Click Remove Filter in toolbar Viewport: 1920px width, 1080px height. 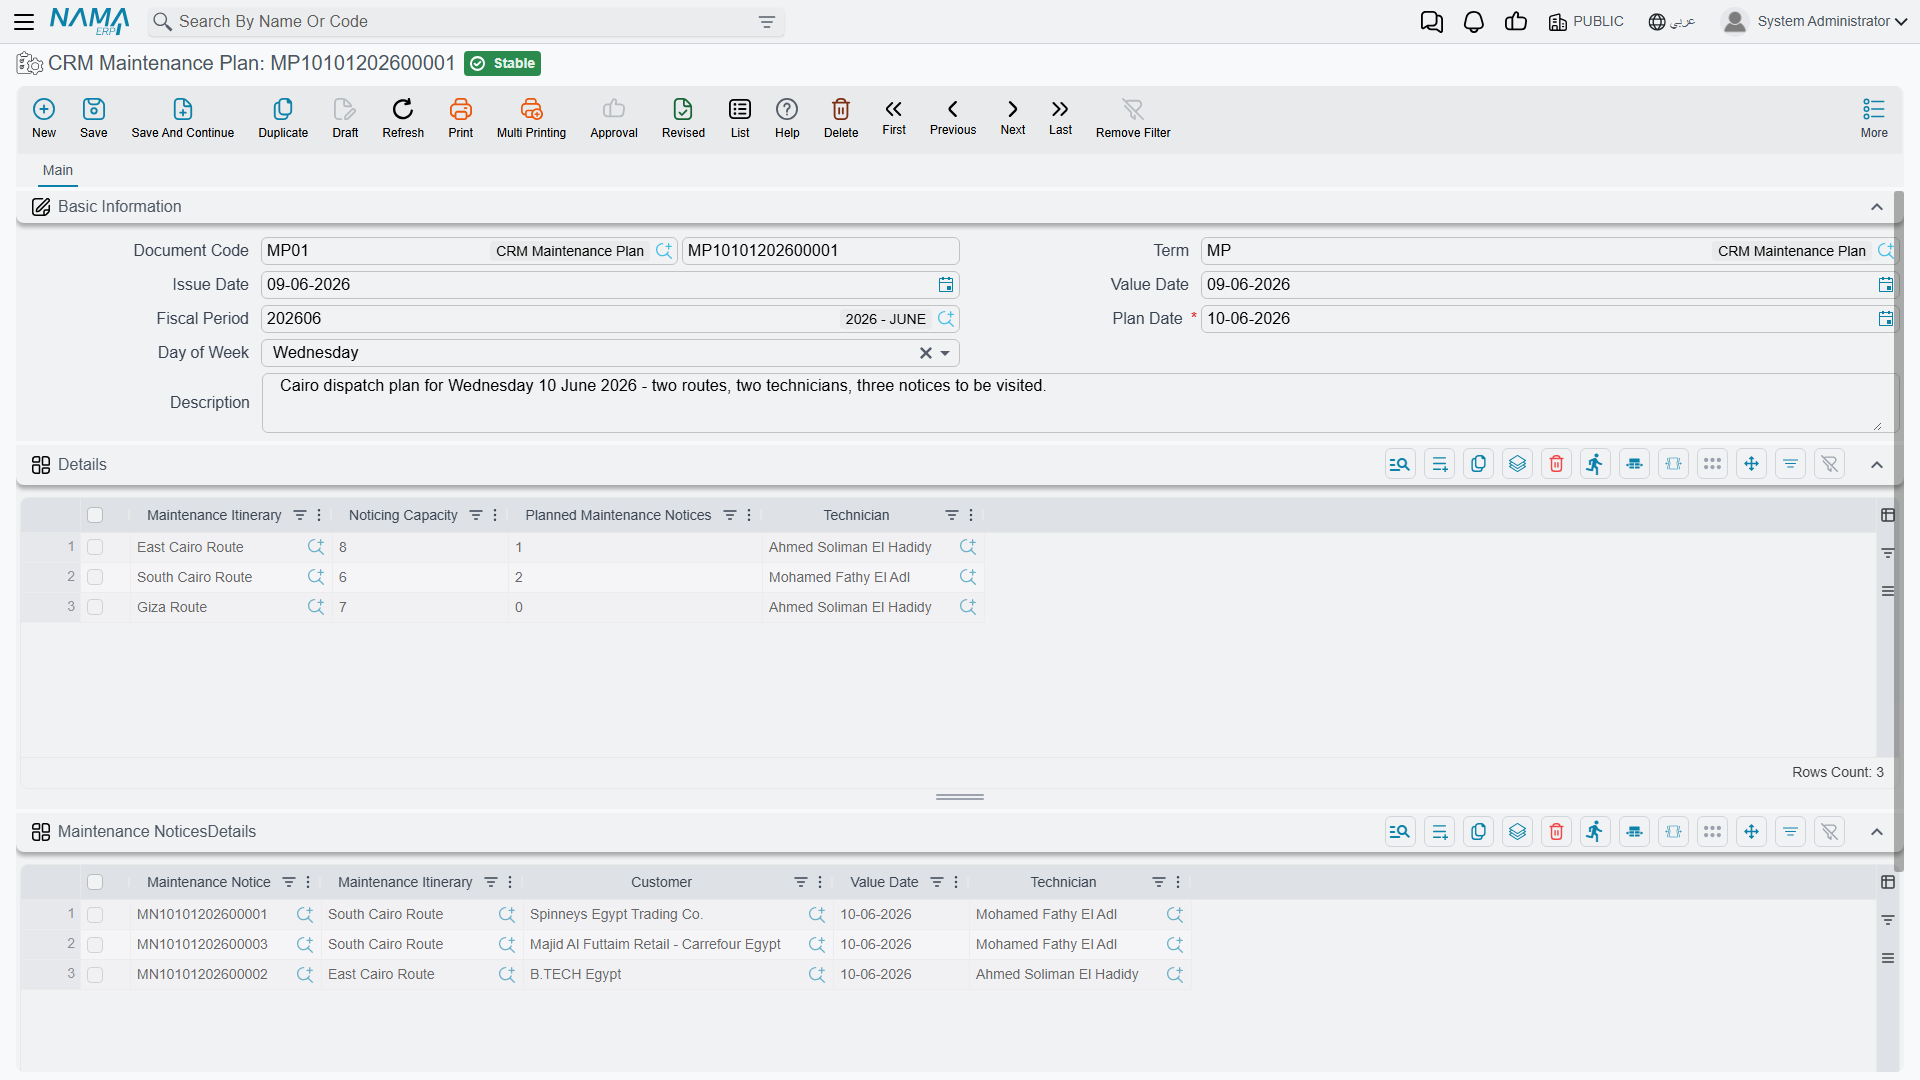pos(1133,117)
